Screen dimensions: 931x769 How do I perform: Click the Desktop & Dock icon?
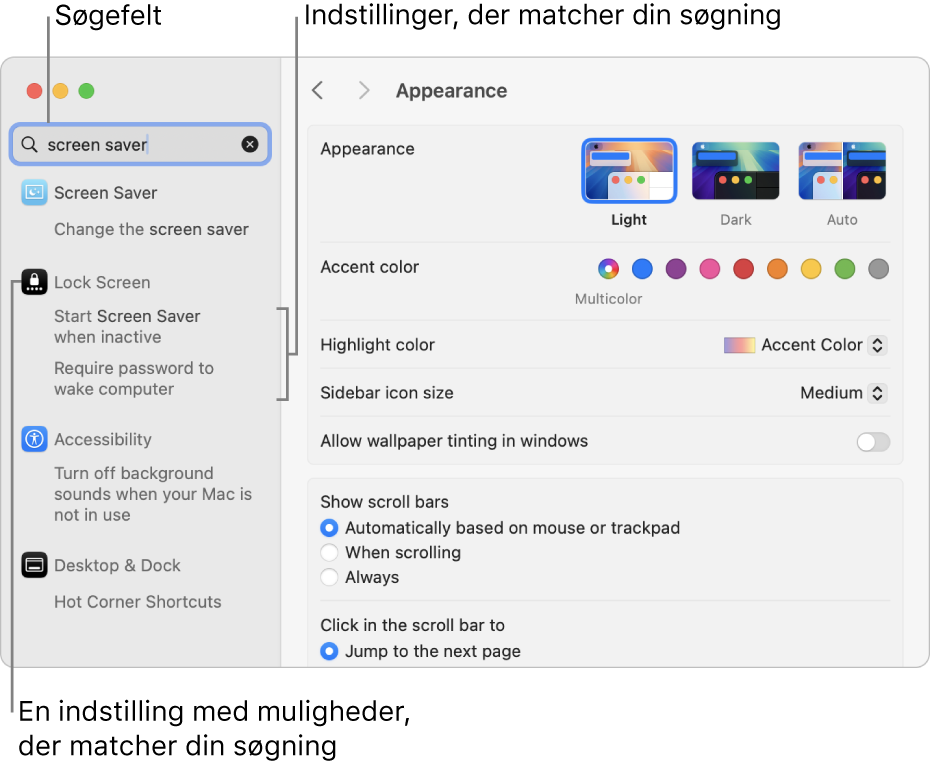coord(34,565)
